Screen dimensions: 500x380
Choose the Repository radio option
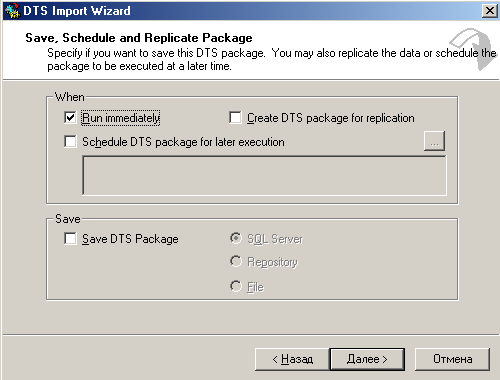tap(236, 261)
